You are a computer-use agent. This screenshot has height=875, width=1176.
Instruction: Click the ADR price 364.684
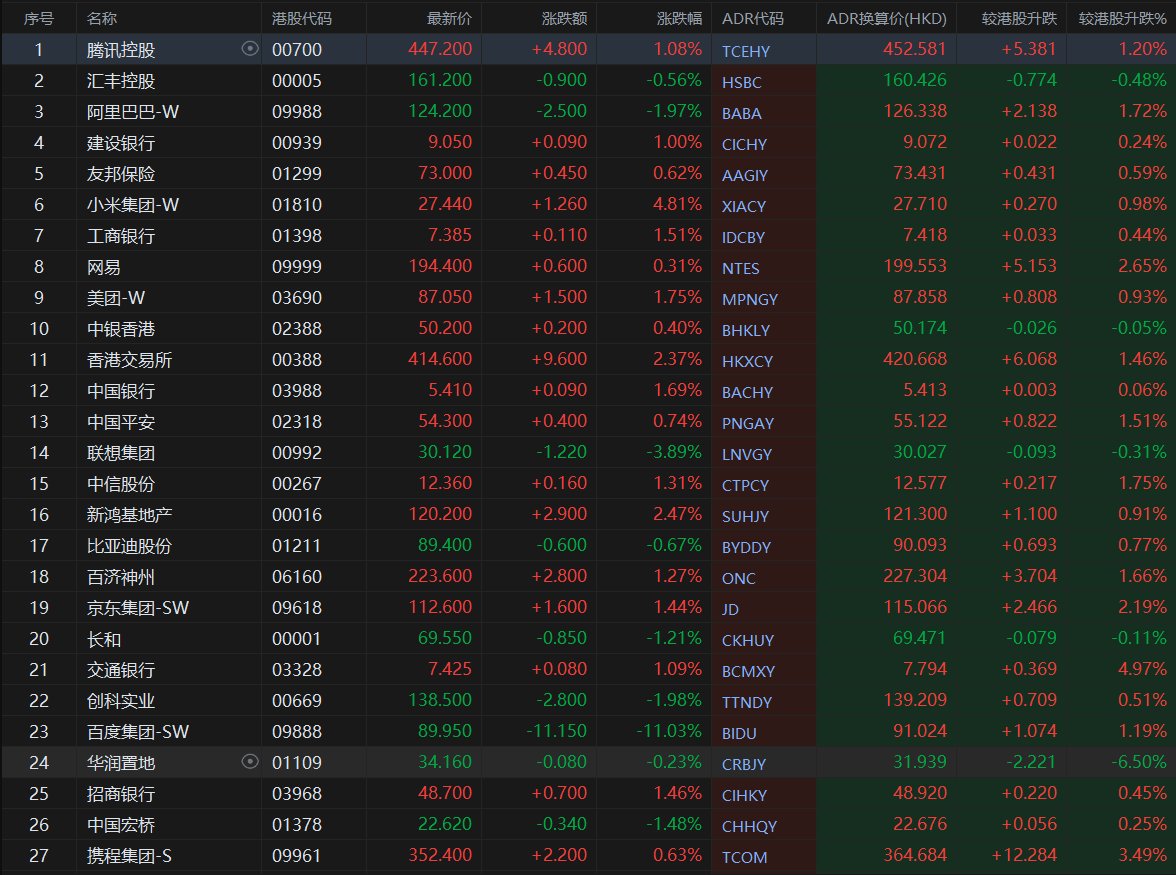click(x=915, y=856)
